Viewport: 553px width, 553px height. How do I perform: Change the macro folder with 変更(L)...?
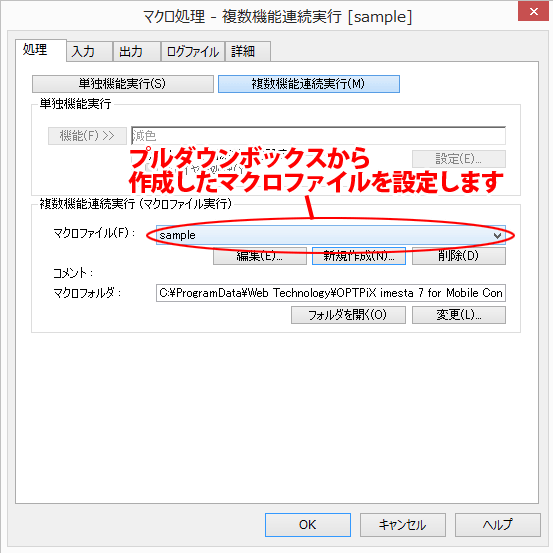click(x=458, y=315)
